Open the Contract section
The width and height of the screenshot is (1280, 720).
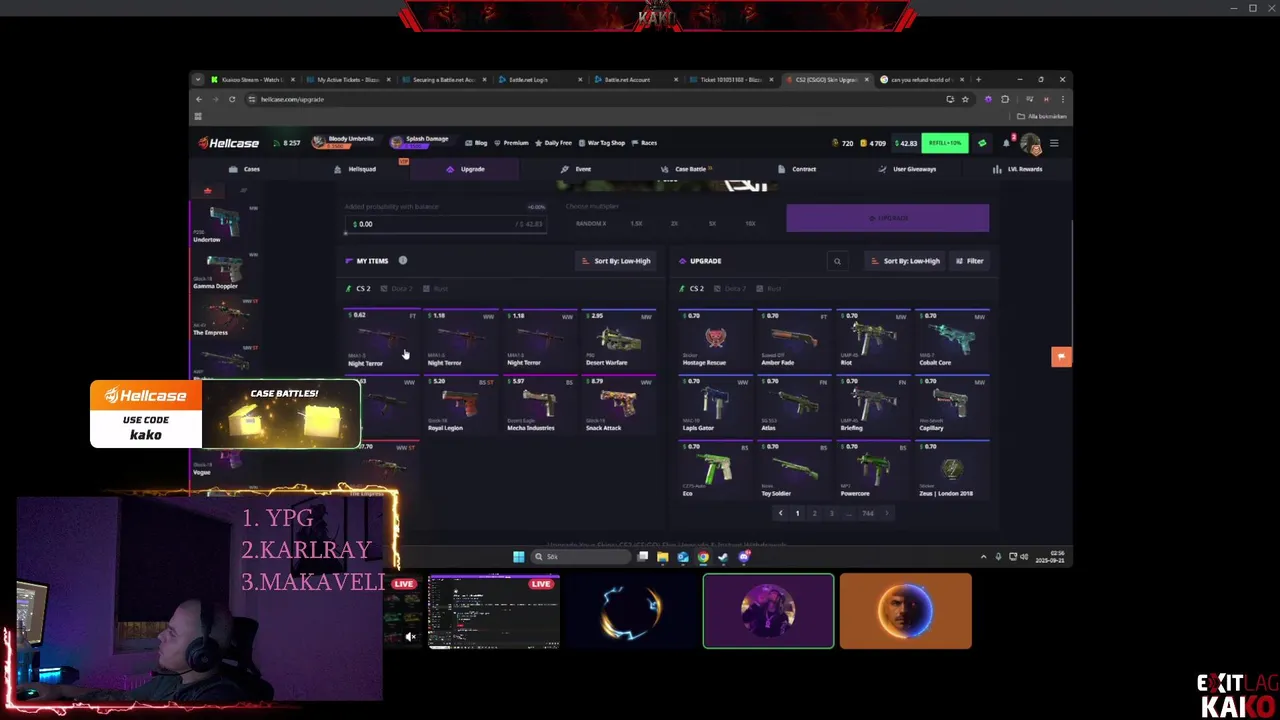(798, 169)
